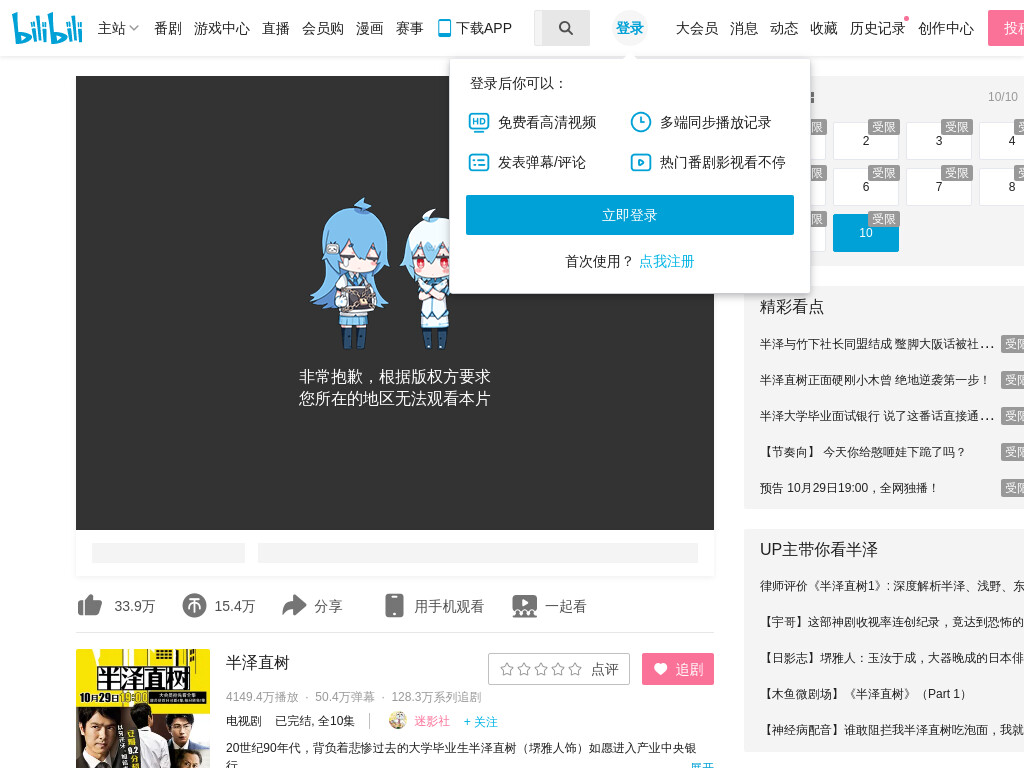1024x768 pixels.
Task: Click the search magnifier icon
Action: 566,28
